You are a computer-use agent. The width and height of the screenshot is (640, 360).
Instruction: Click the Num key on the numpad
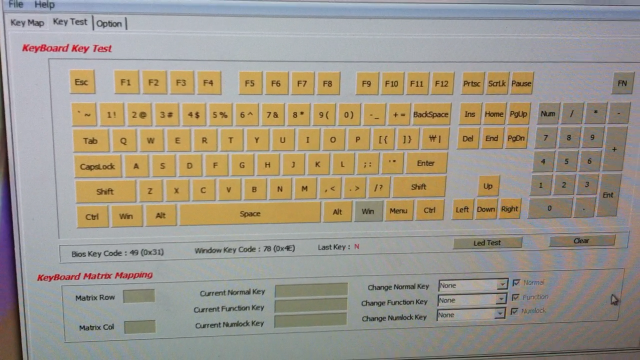(x=548, y=113)
